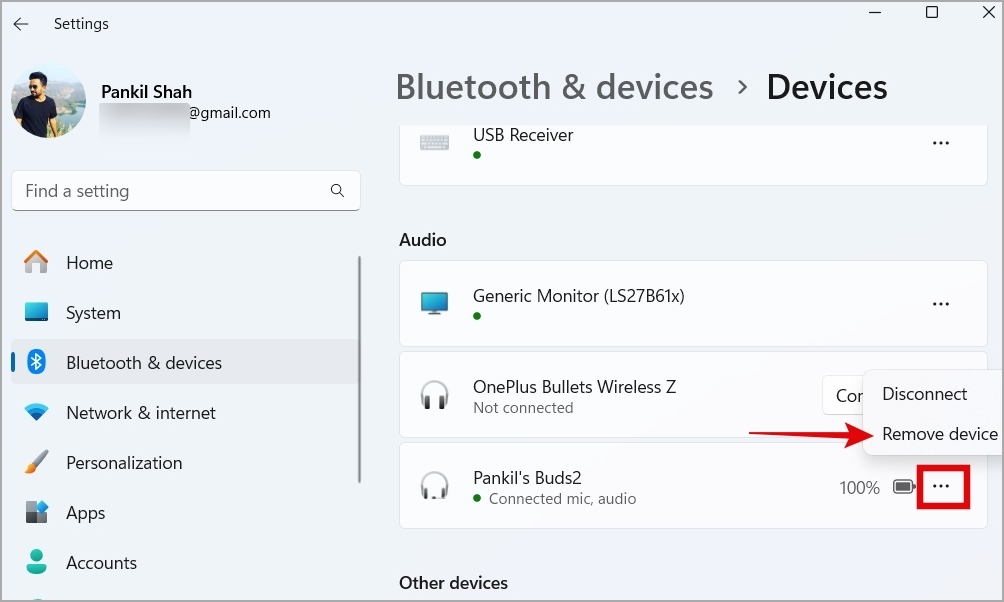
Task: Click the Network Wi-Fi icon
Action: (37, 413)
